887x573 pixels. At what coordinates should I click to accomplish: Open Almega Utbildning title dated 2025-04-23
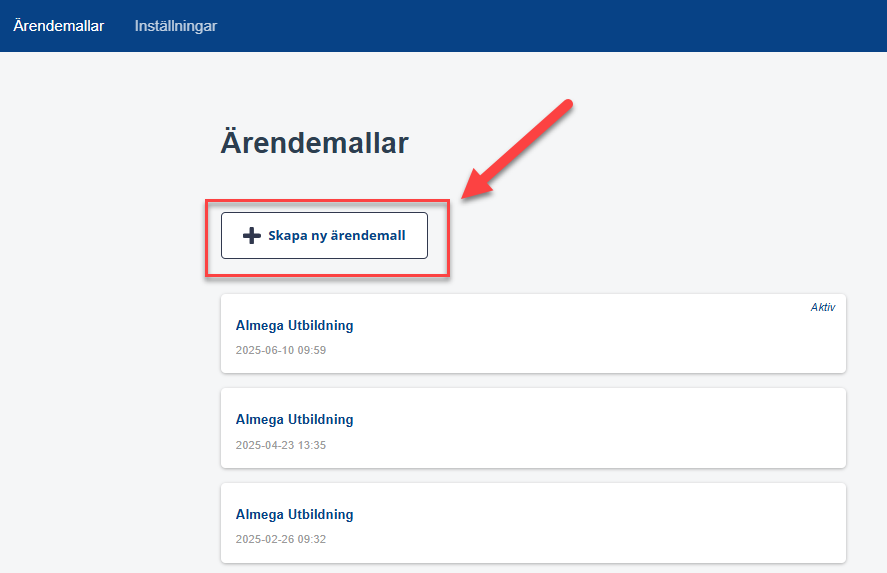tap(294, 419)
